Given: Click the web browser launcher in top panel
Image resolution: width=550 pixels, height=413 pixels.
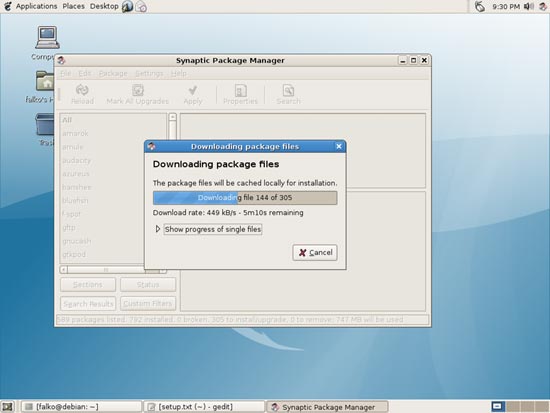Looking at the screenshot, I should coord(127,6).
